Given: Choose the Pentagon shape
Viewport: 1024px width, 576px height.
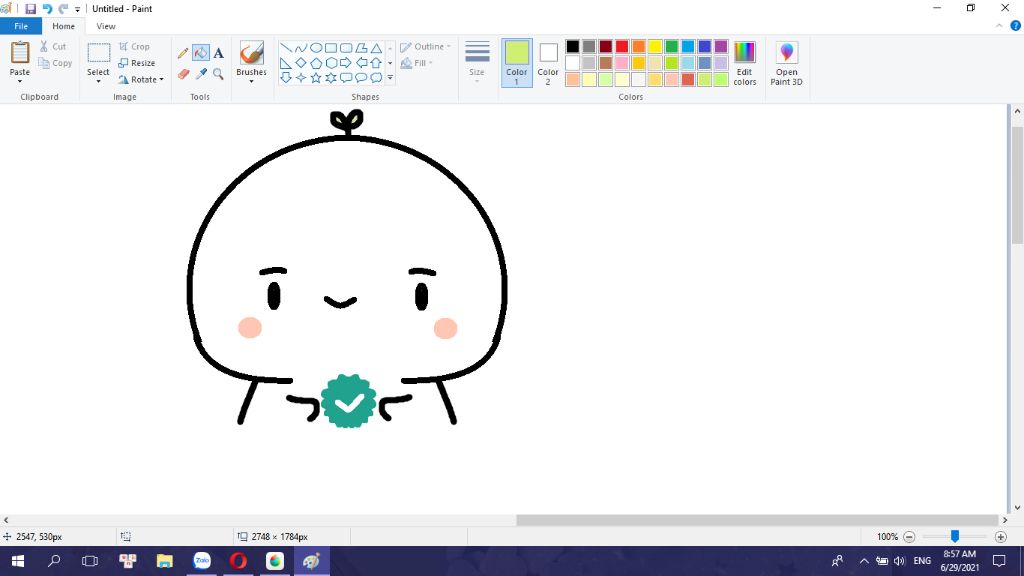Looking at the screenshot, I should pos(316,63).
